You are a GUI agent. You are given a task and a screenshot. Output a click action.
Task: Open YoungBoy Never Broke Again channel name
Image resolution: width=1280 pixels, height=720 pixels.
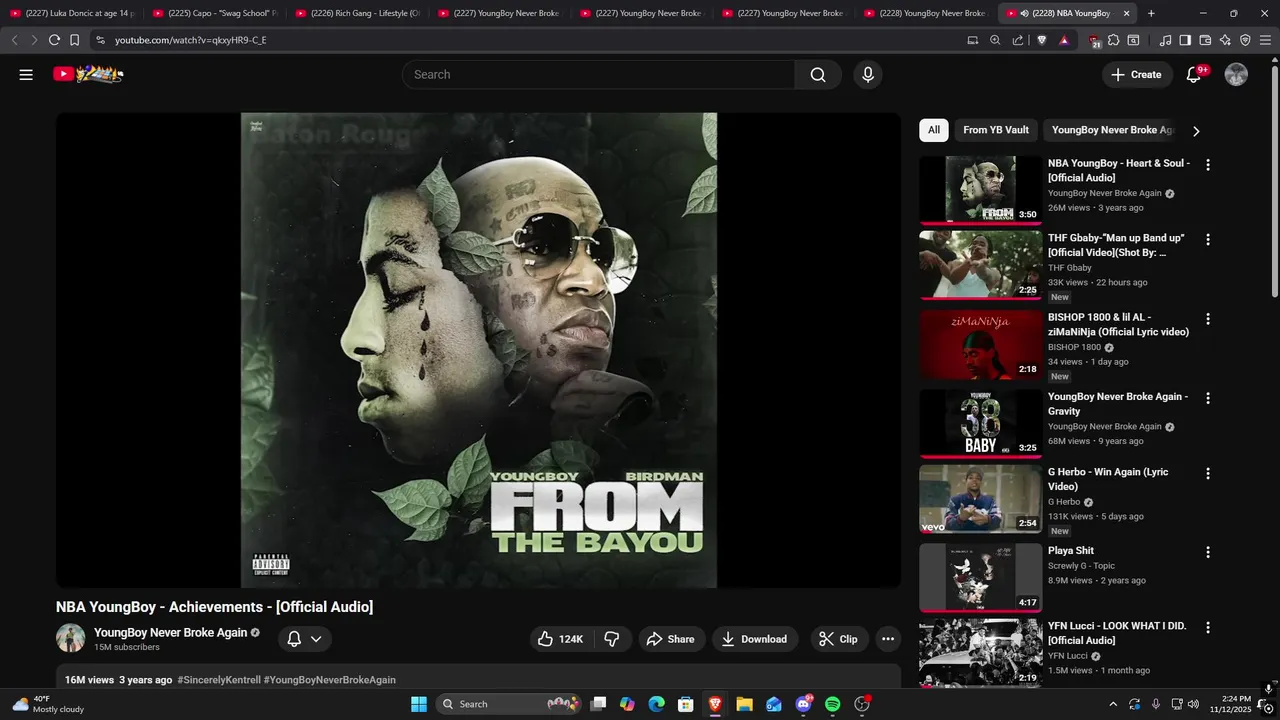[x=171, y=633]
